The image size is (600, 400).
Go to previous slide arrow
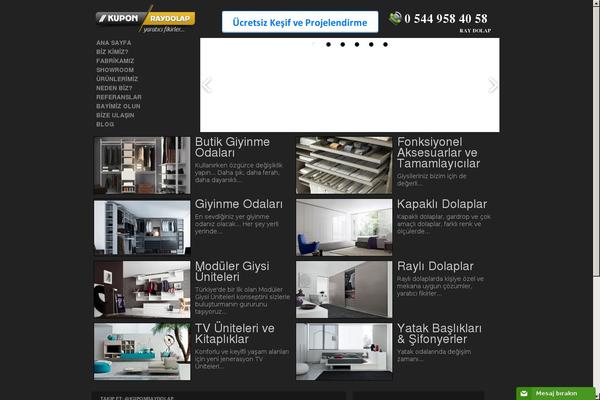(207, 85)
